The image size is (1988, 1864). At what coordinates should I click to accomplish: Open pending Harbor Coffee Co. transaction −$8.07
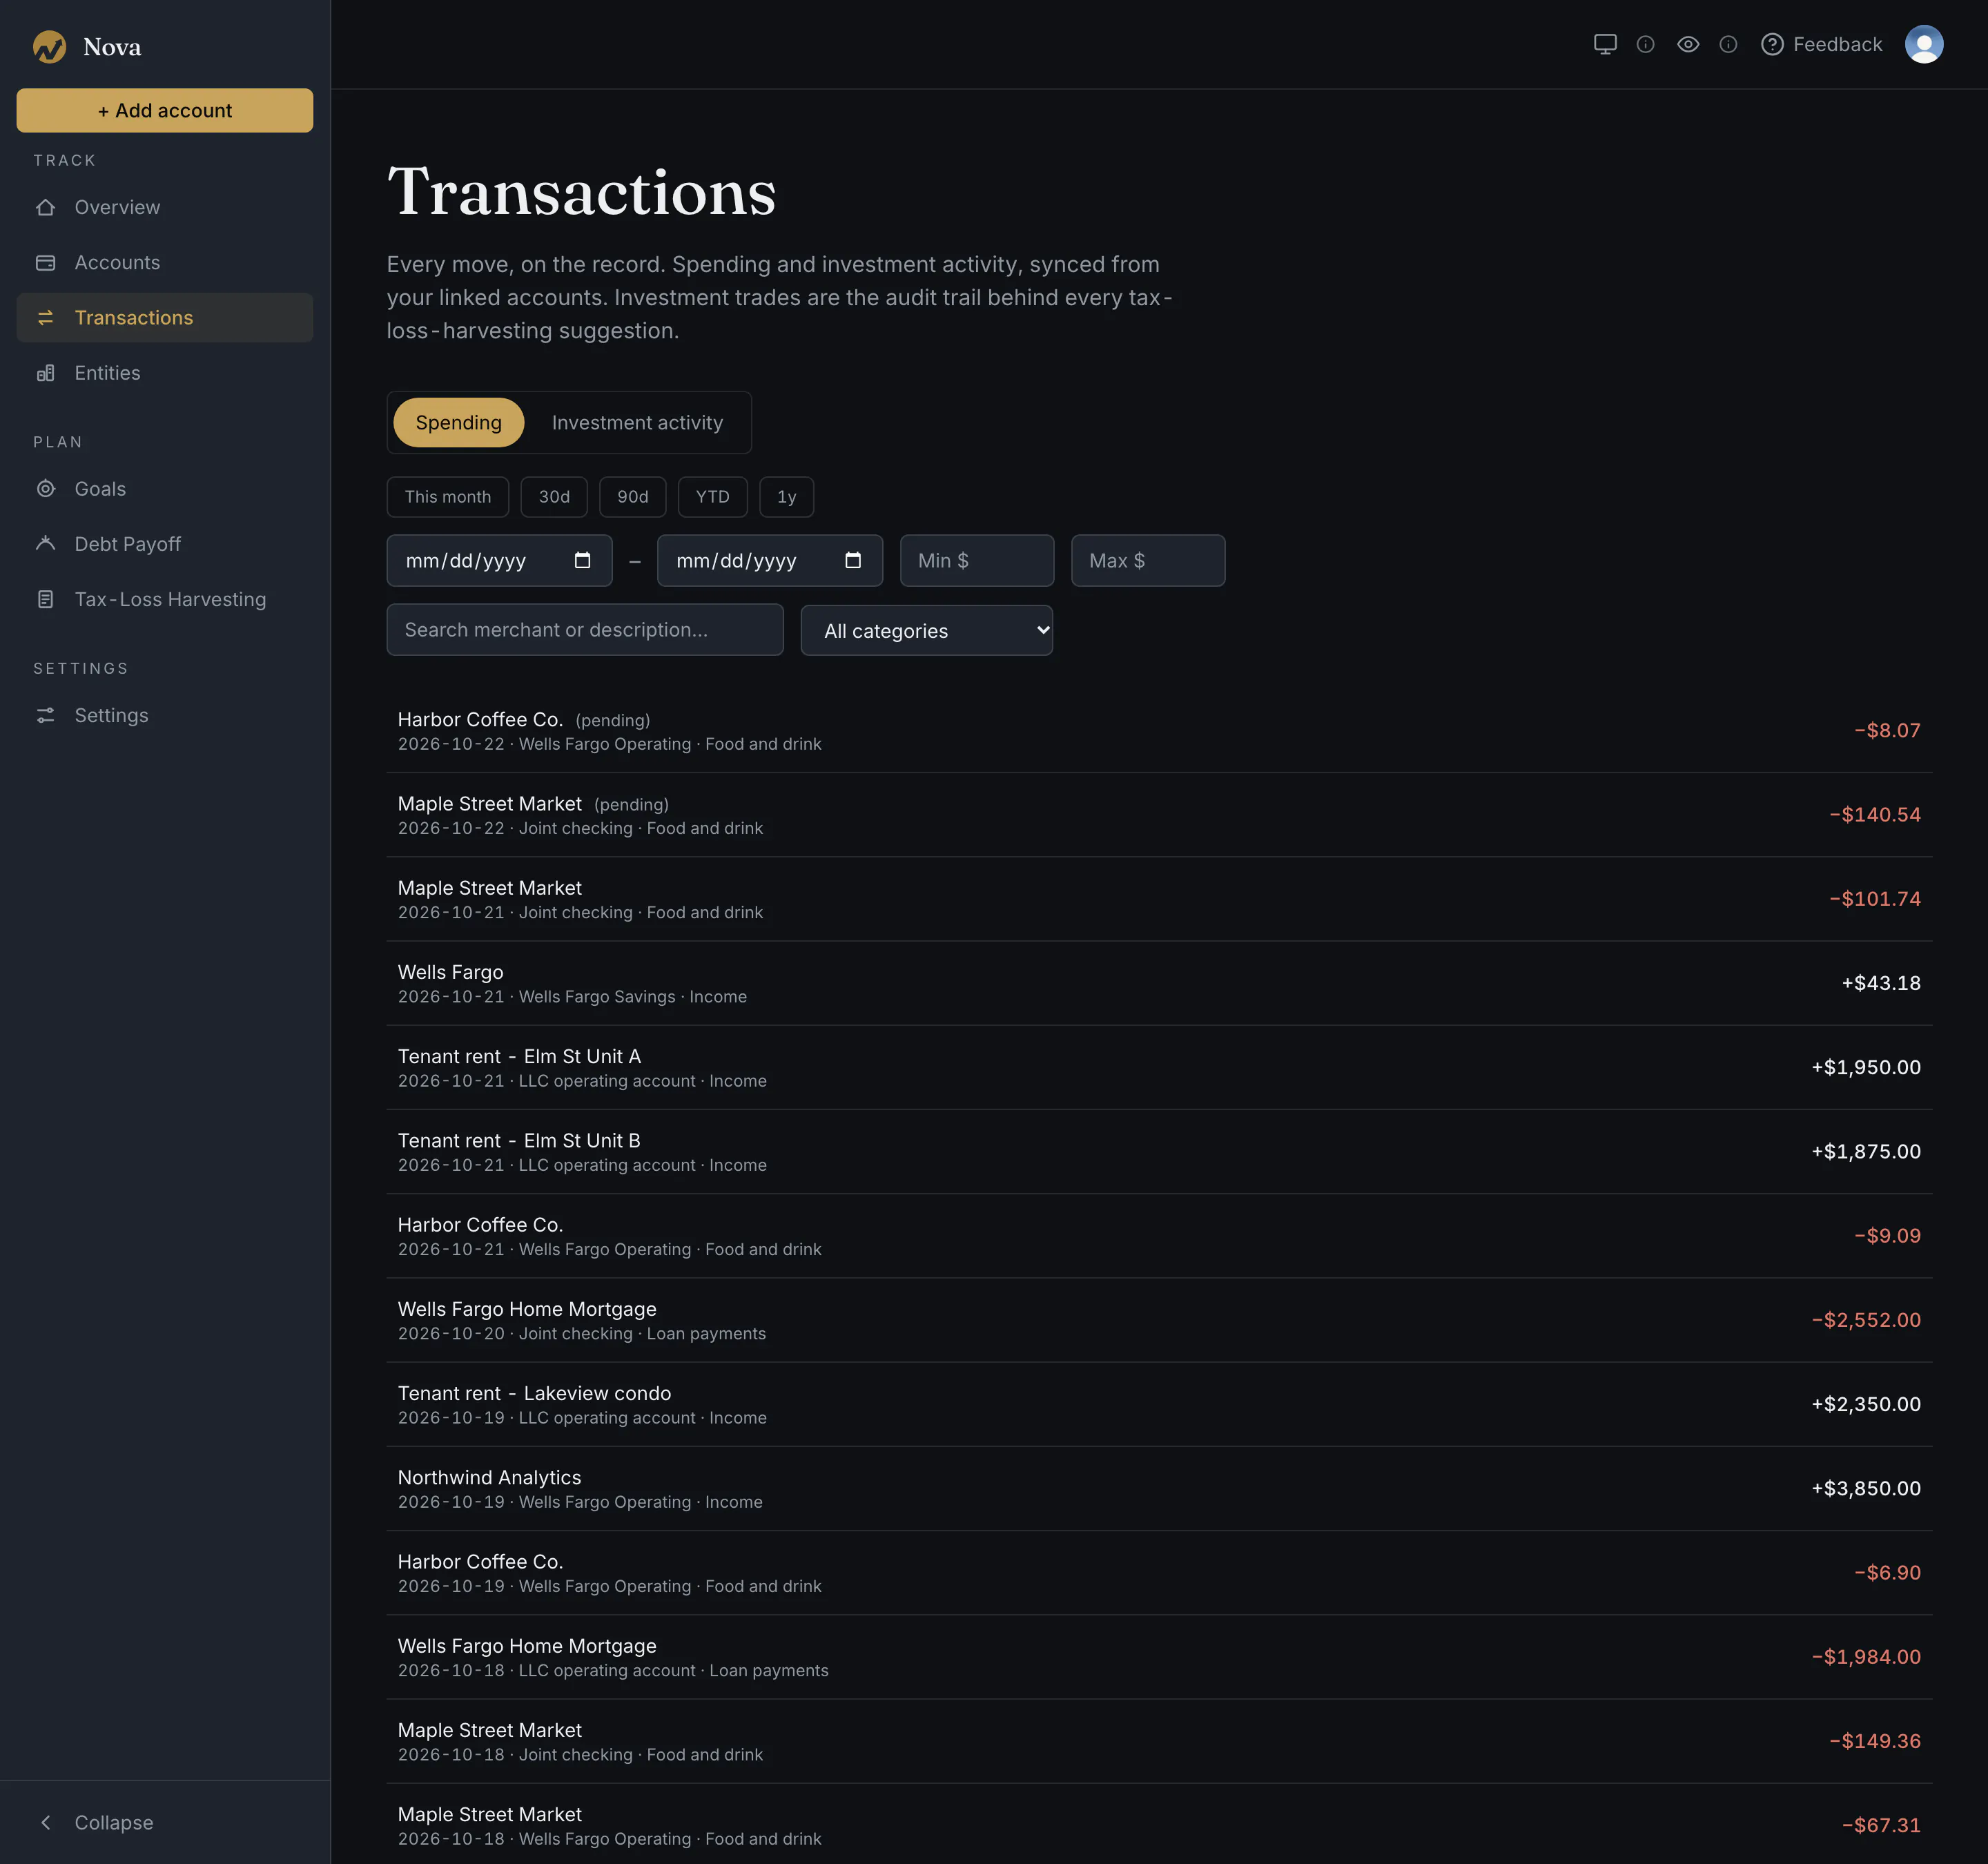click(1159, 731)
